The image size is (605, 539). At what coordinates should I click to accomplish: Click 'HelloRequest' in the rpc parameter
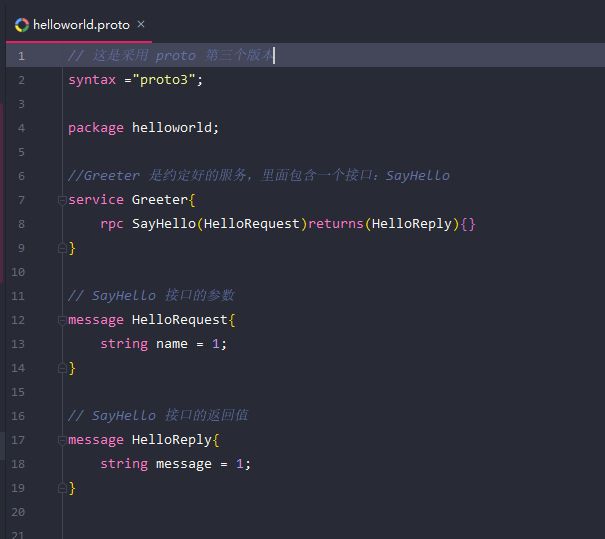point(252,224)
